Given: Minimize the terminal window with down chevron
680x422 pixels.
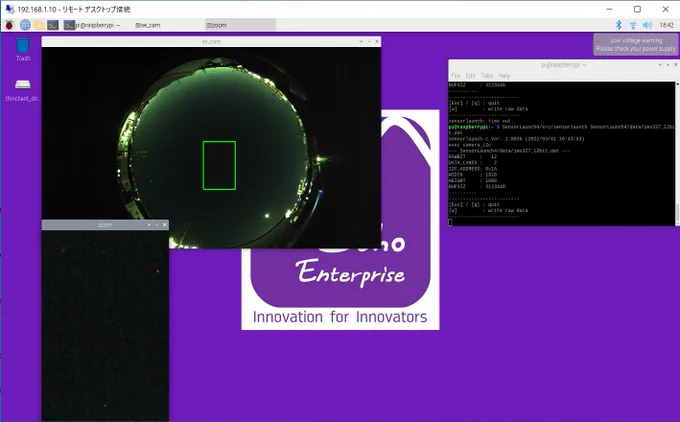Looking at the screenshot, I should pyautogui.click(x=660, y=65).
